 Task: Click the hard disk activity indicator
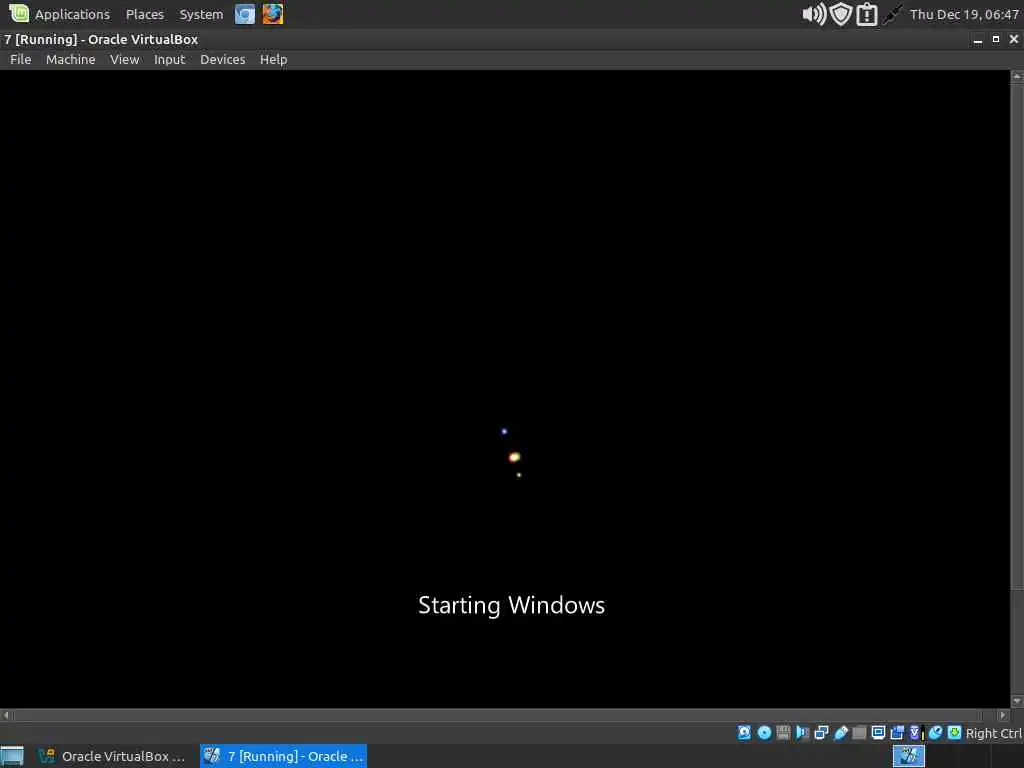(744, 733)
